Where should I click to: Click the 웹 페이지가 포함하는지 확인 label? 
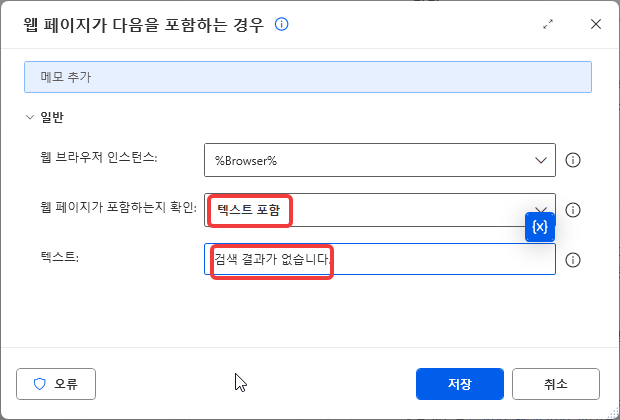pyautogui.click(x=118, y=207)
